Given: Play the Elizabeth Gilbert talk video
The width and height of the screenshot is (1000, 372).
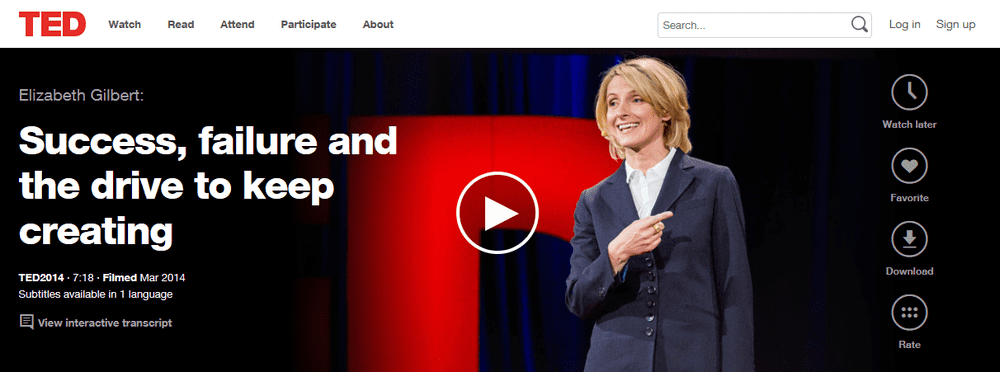Looking at the screenshot, I should (497, 213).
